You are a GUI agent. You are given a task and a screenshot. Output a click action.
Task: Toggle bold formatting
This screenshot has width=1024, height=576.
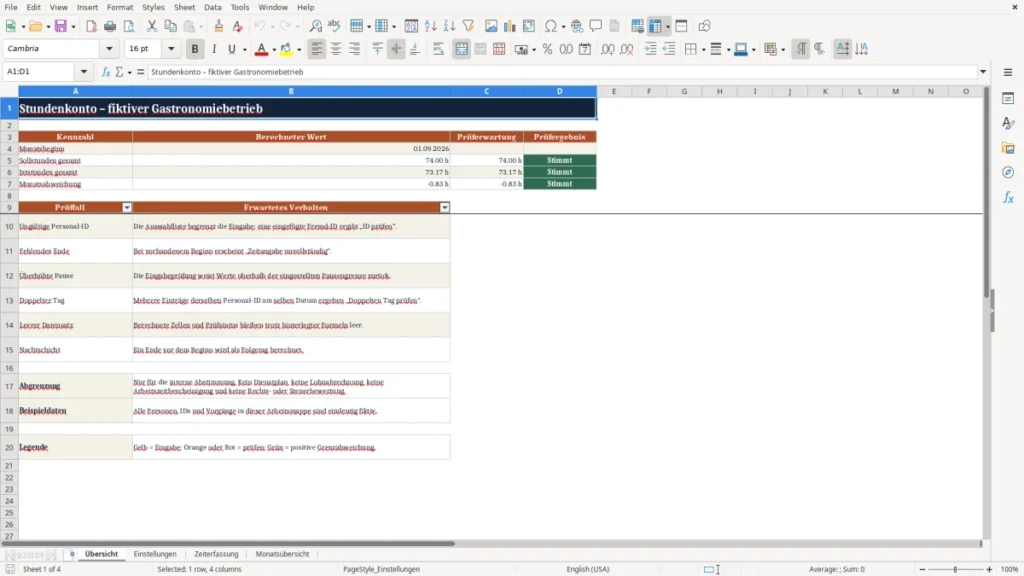click(195, 49)
